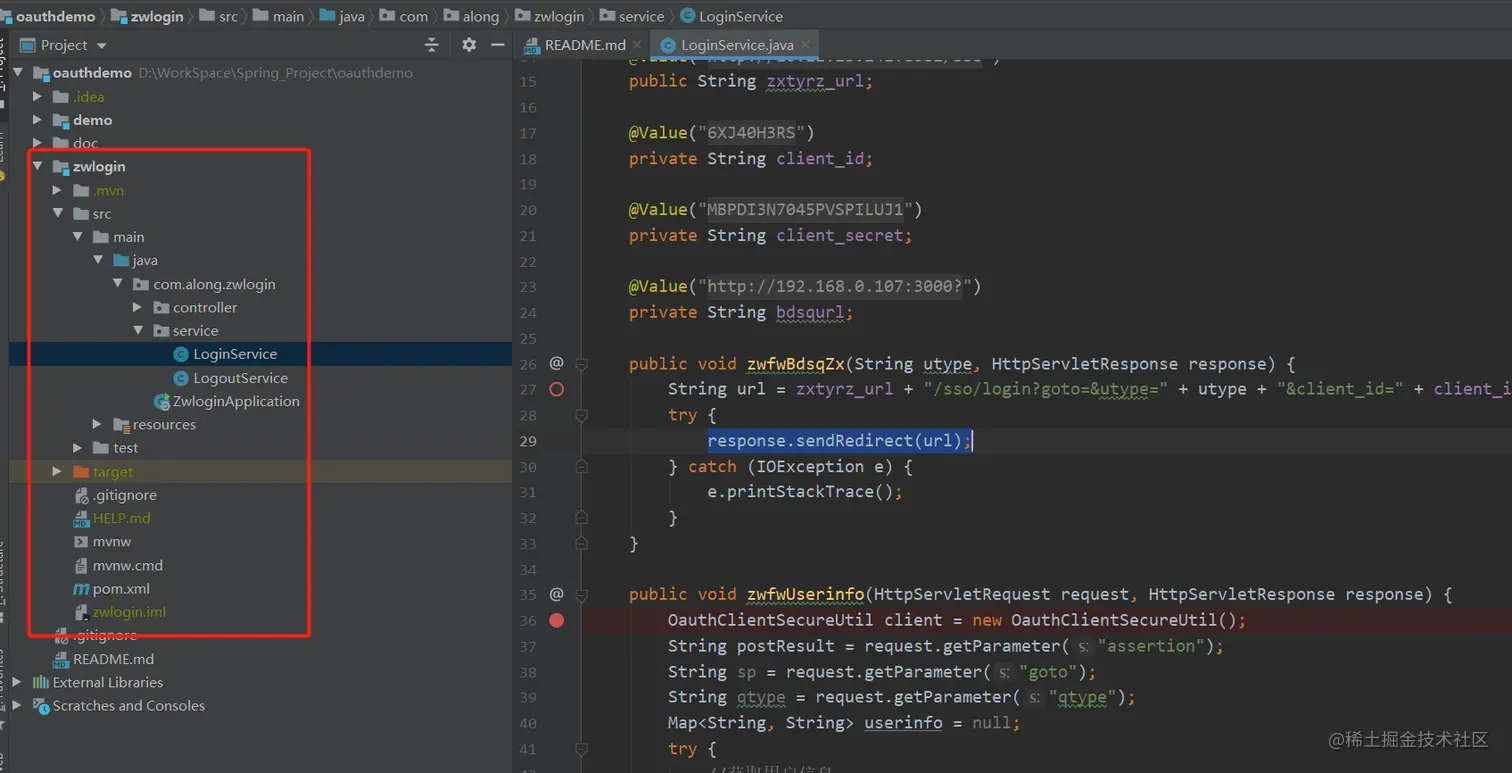This screenshot has width=1512, height=773.
Task: Select the HELP.md file
Action: tap(121, 518)
